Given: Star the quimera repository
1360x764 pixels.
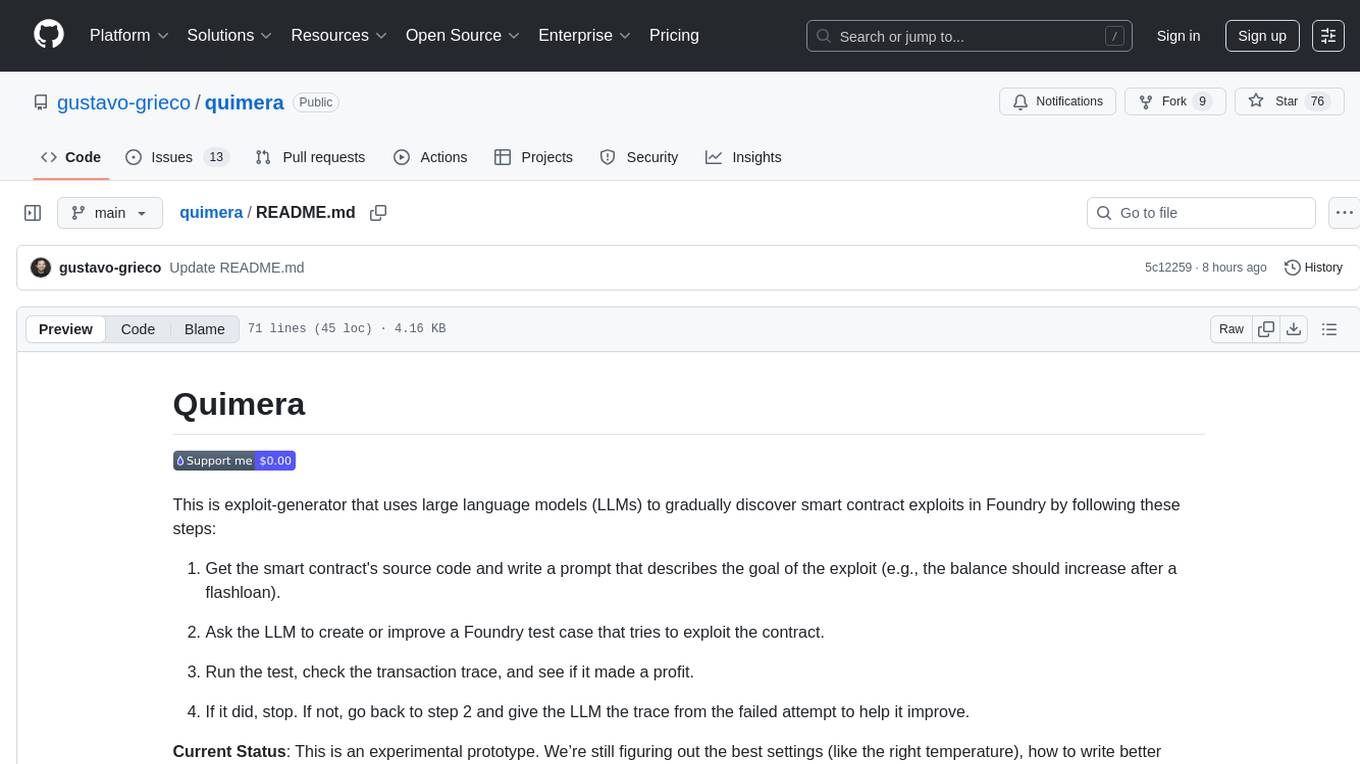Looking at the screenshot, I should coord(1290,101).
